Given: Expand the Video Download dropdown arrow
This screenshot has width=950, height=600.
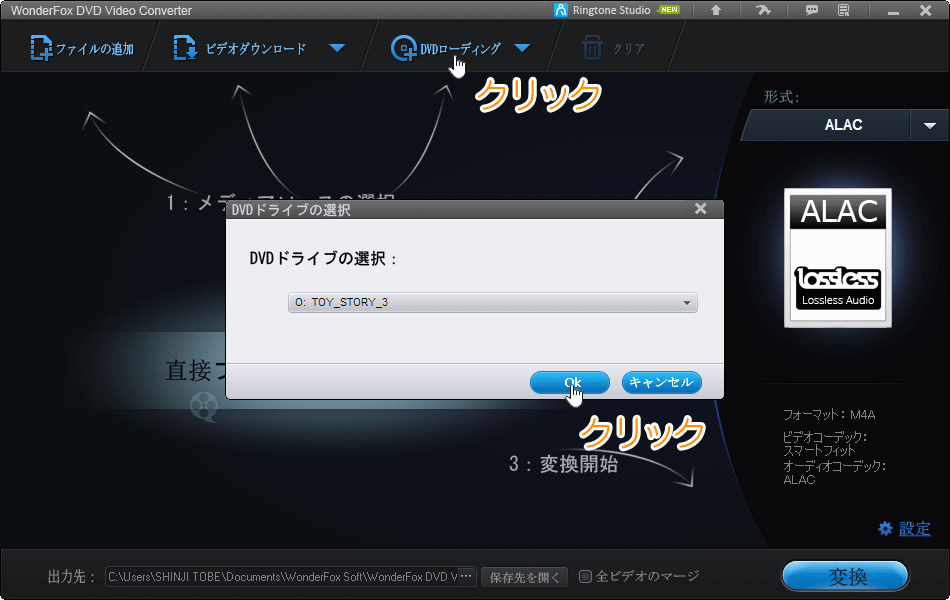Looking at the screenshot, I should pyautogui.click(x=337, y=48).
